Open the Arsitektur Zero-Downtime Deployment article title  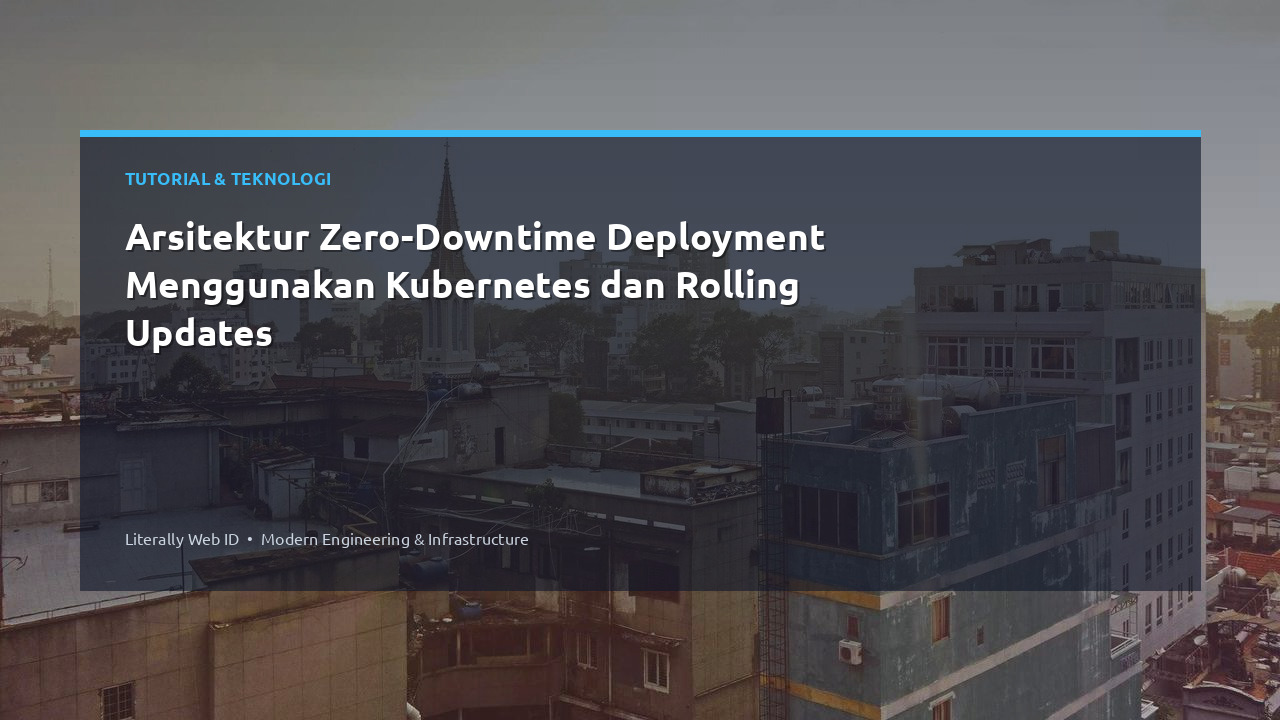point(475,285)
